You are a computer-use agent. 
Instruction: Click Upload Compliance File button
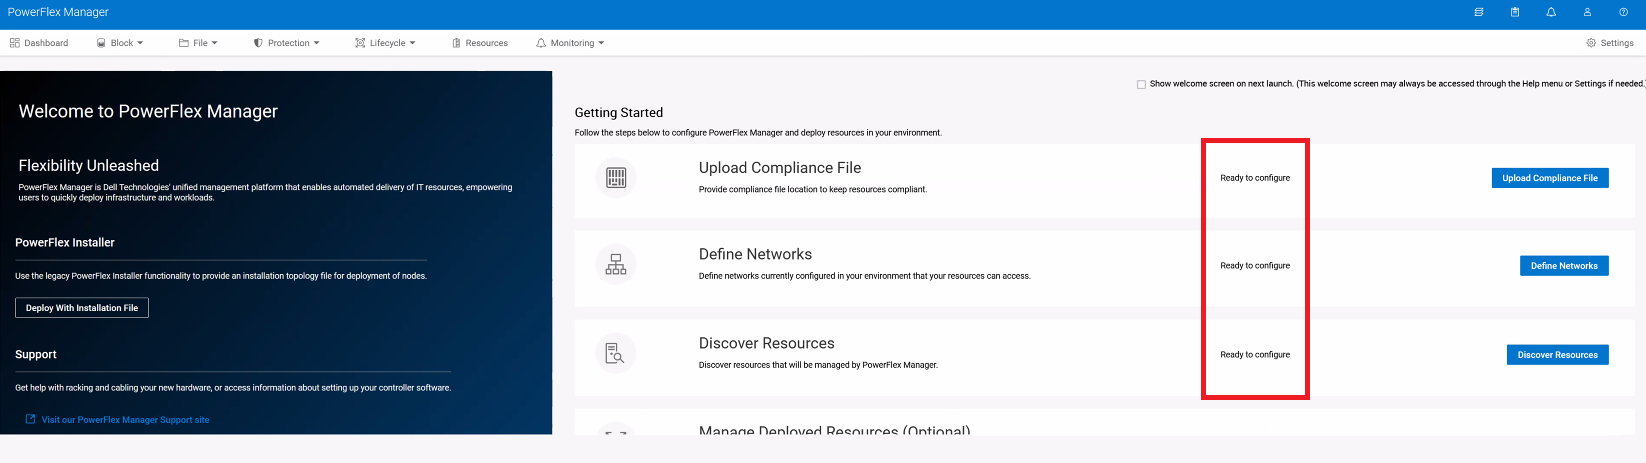coord(1550,178)
